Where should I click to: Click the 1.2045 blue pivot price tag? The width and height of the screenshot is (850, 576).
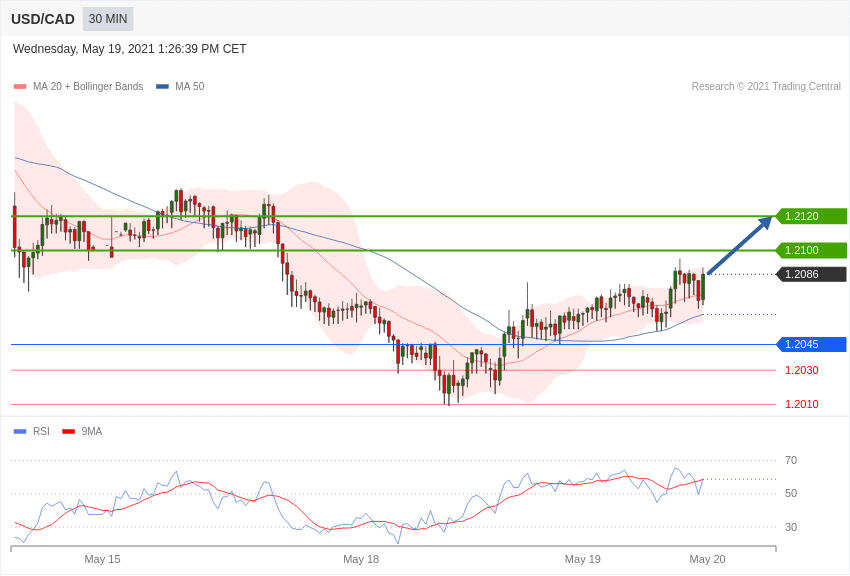pos(812,344)
